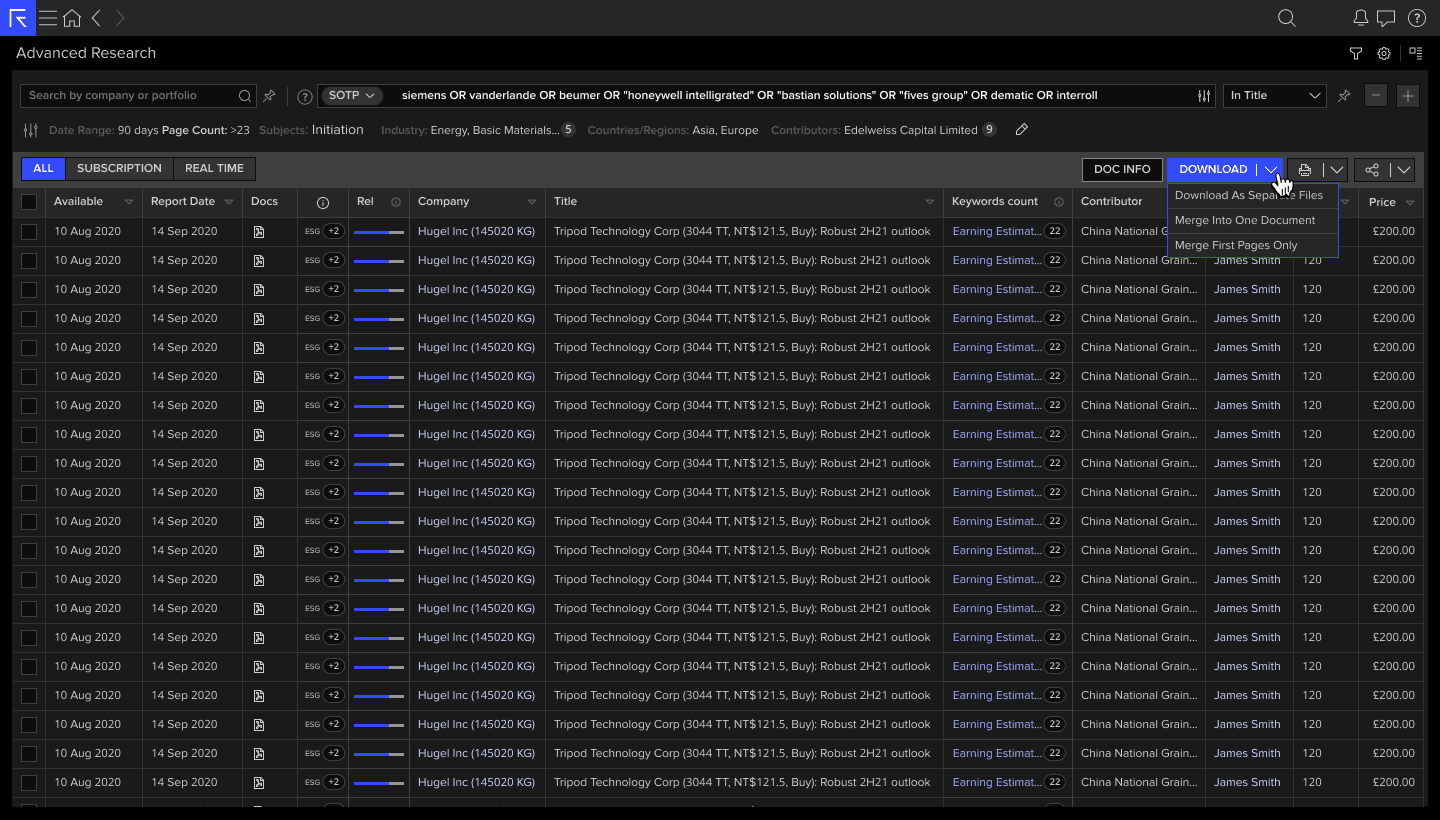1440x820 pixels.
Task: Select the ALL tab
Action: pos(43,169)
